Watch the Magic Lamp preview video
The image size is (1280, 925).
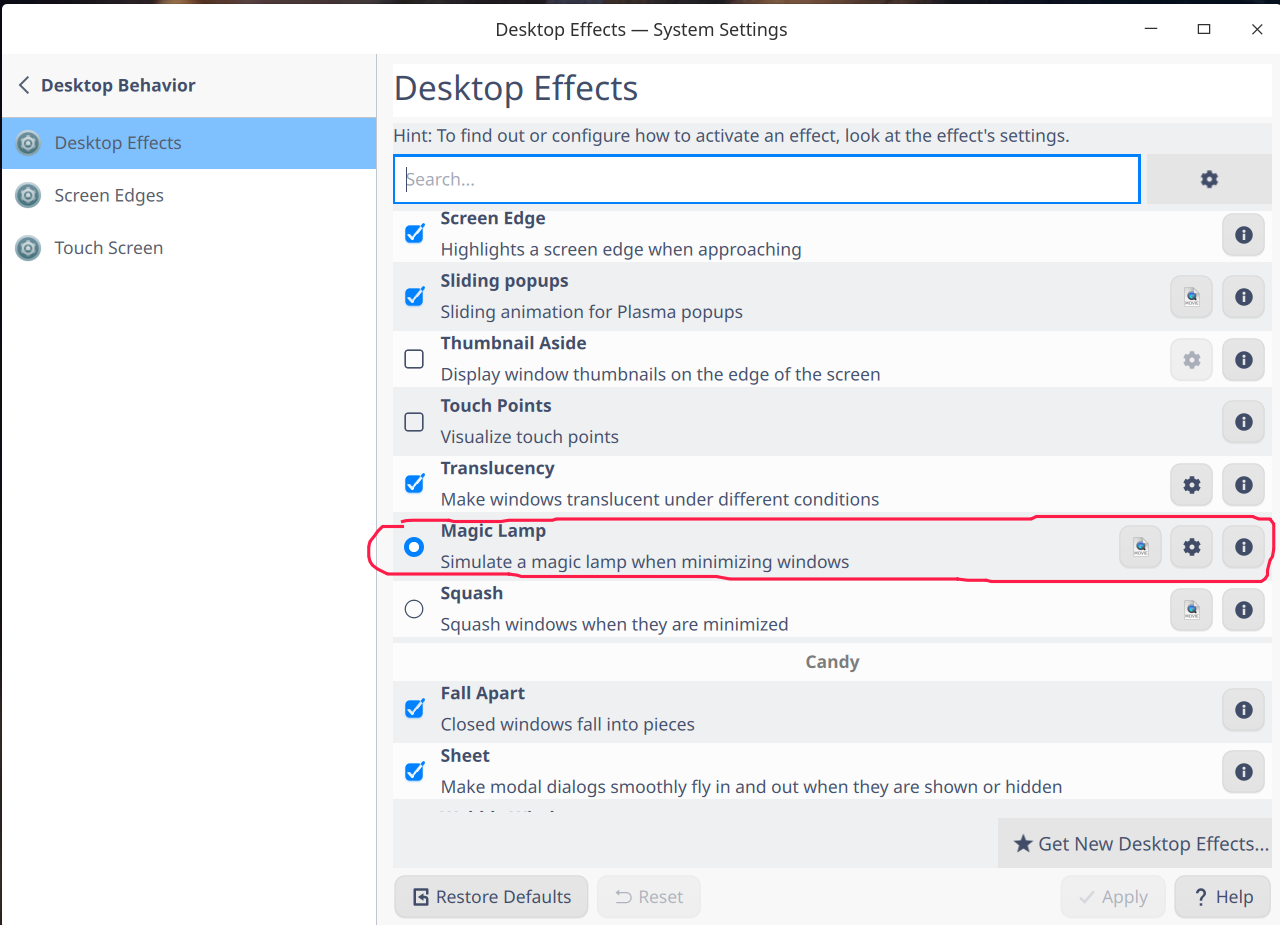click(x=1140, y=547)
